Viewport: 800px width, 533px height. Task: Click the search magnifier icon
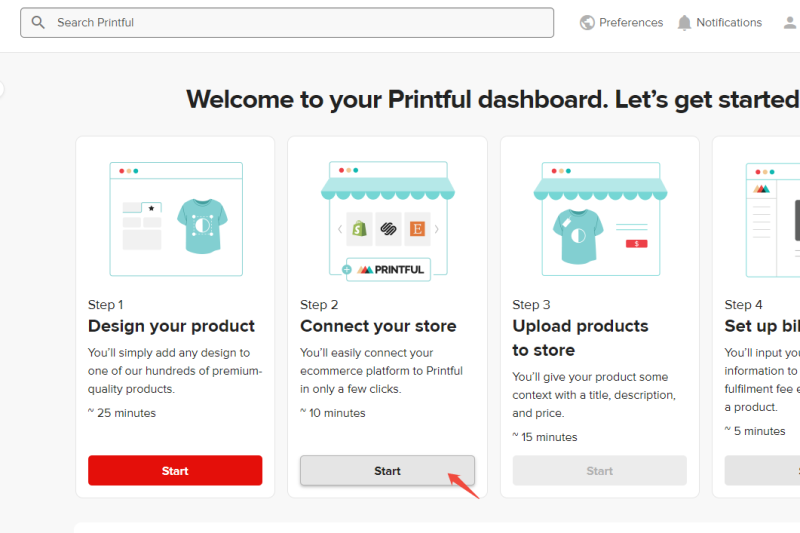point(38,22)
